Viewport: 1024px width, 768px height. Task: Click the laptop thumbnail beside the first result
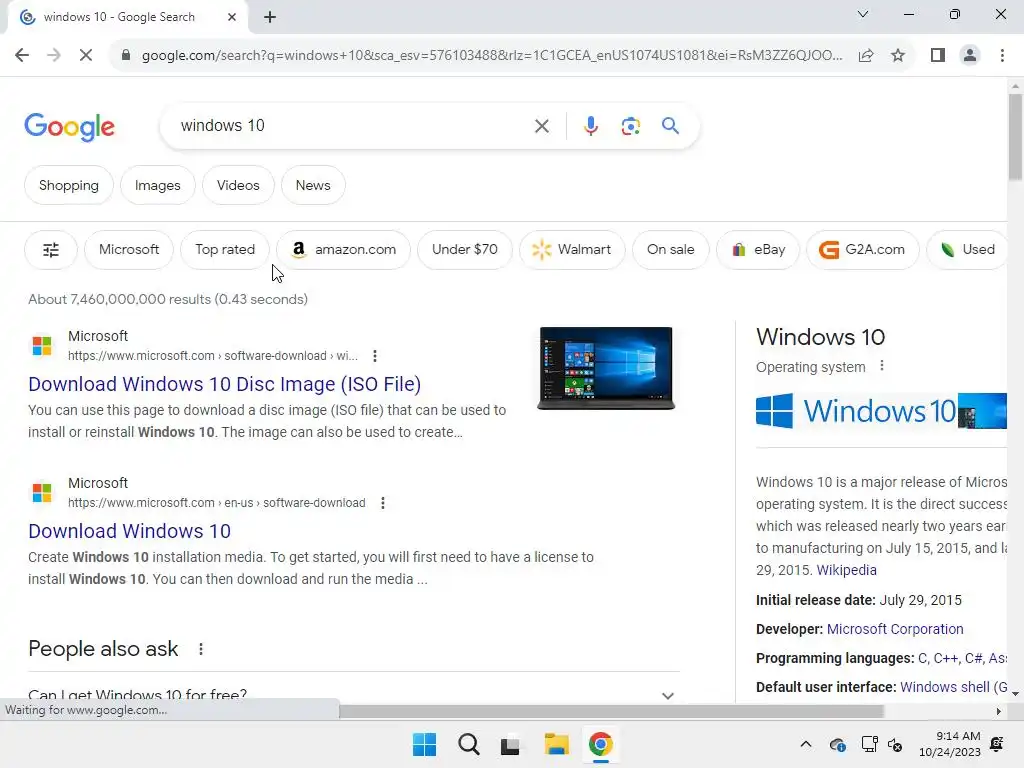606,368
